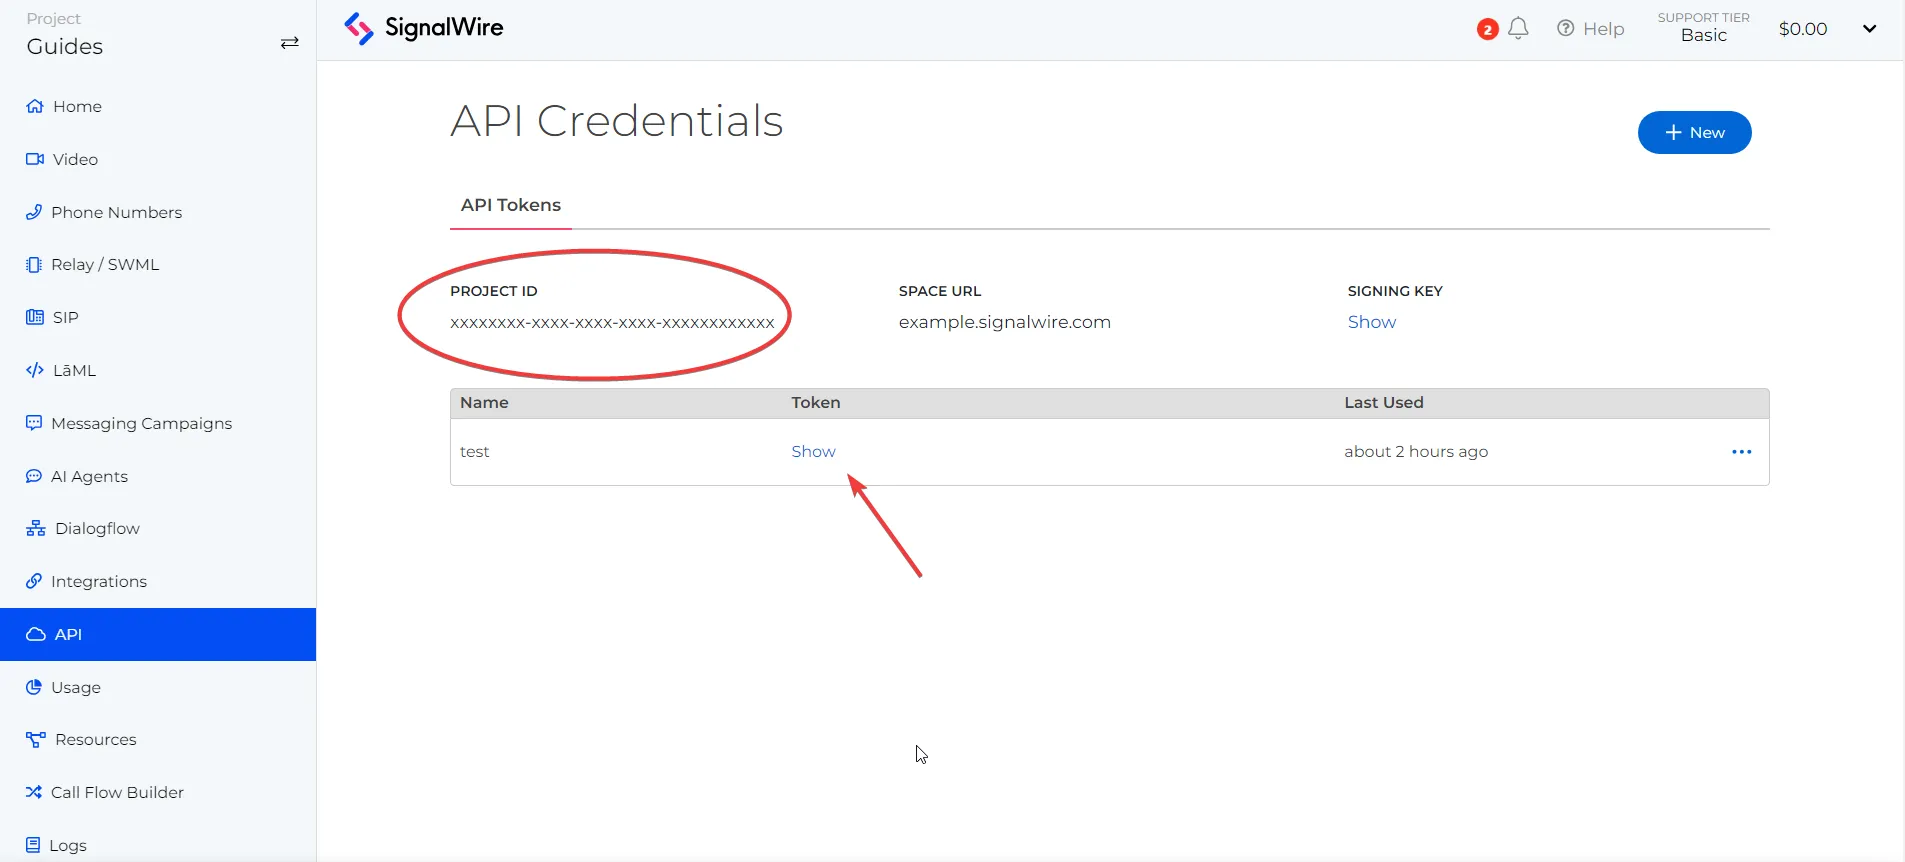Open the Resources menu label
Screen dimensions: 1905x862
tap(96, 740)
